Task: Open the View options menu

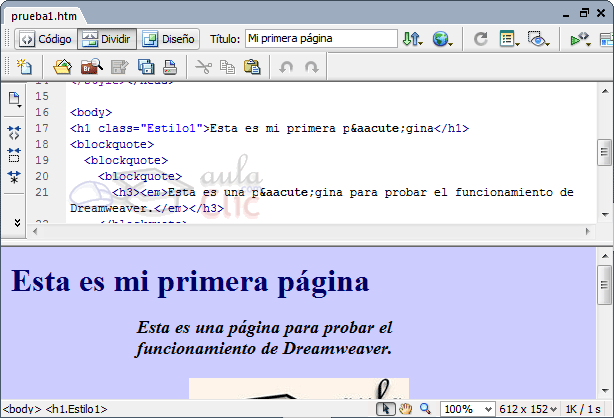Action: point(508,40)
